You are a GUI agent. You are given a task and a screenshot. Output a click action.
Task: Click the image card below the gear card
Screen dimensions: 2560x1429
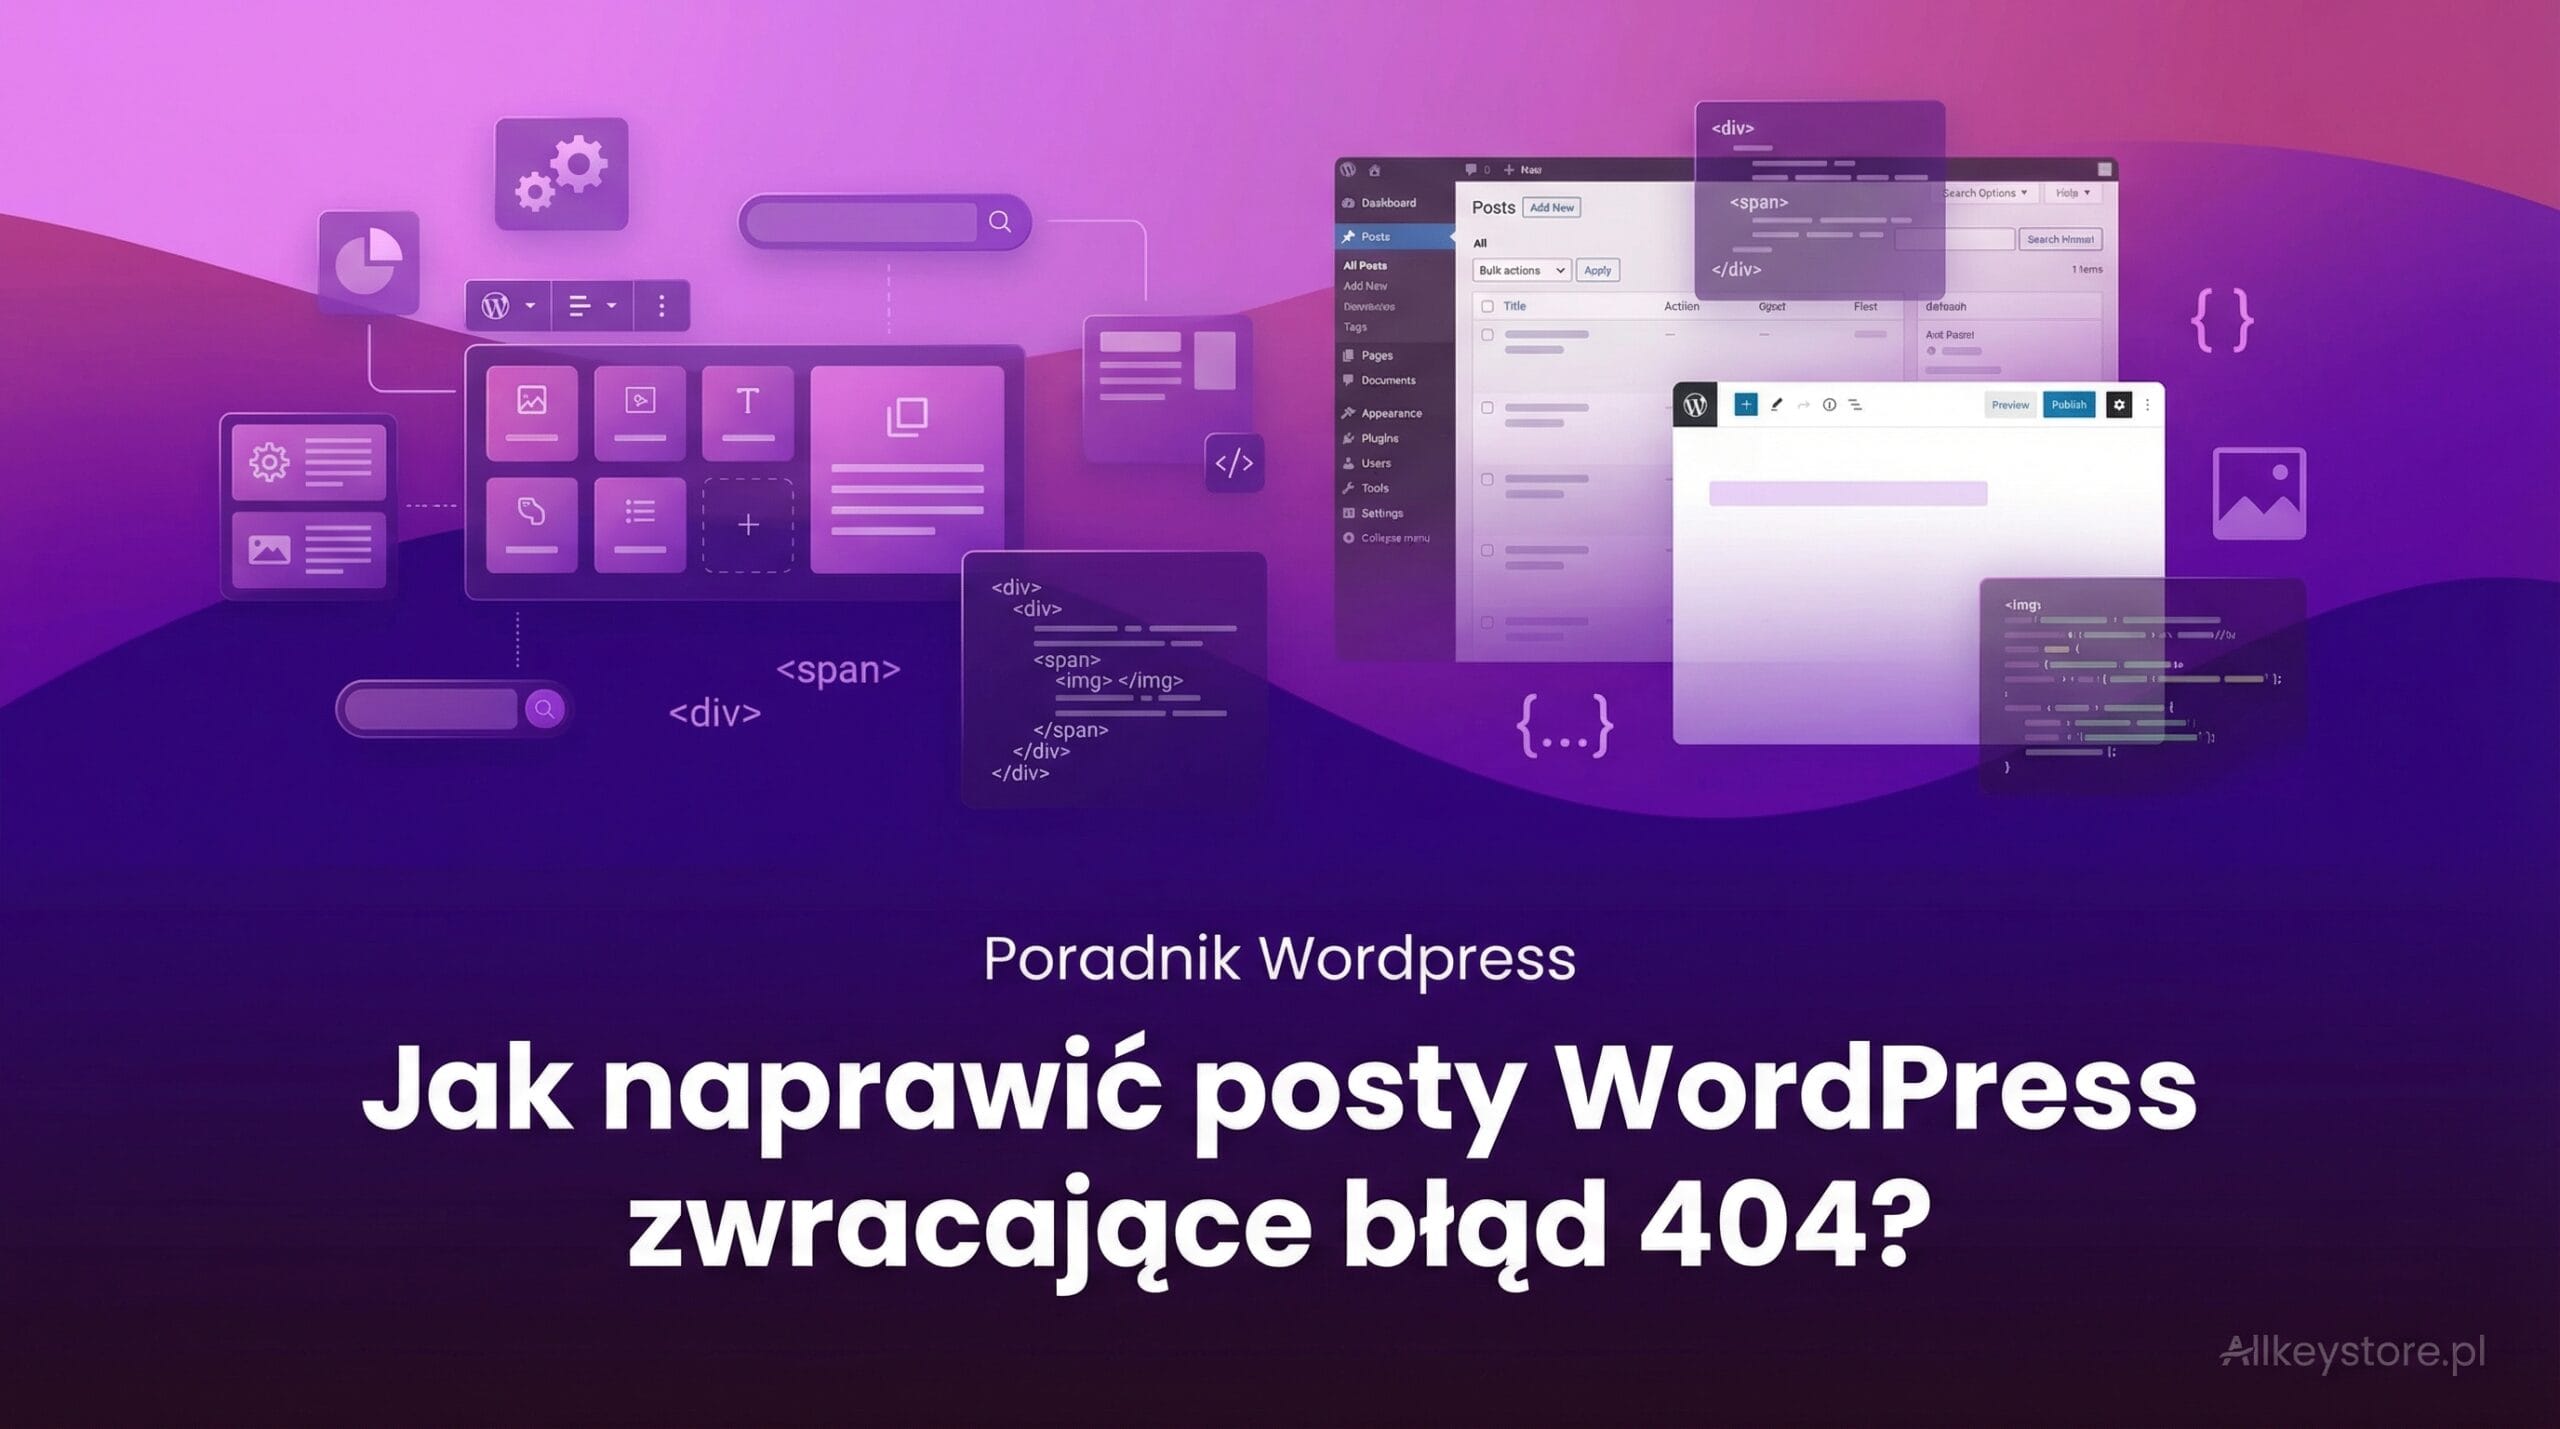tap(309, 550)
